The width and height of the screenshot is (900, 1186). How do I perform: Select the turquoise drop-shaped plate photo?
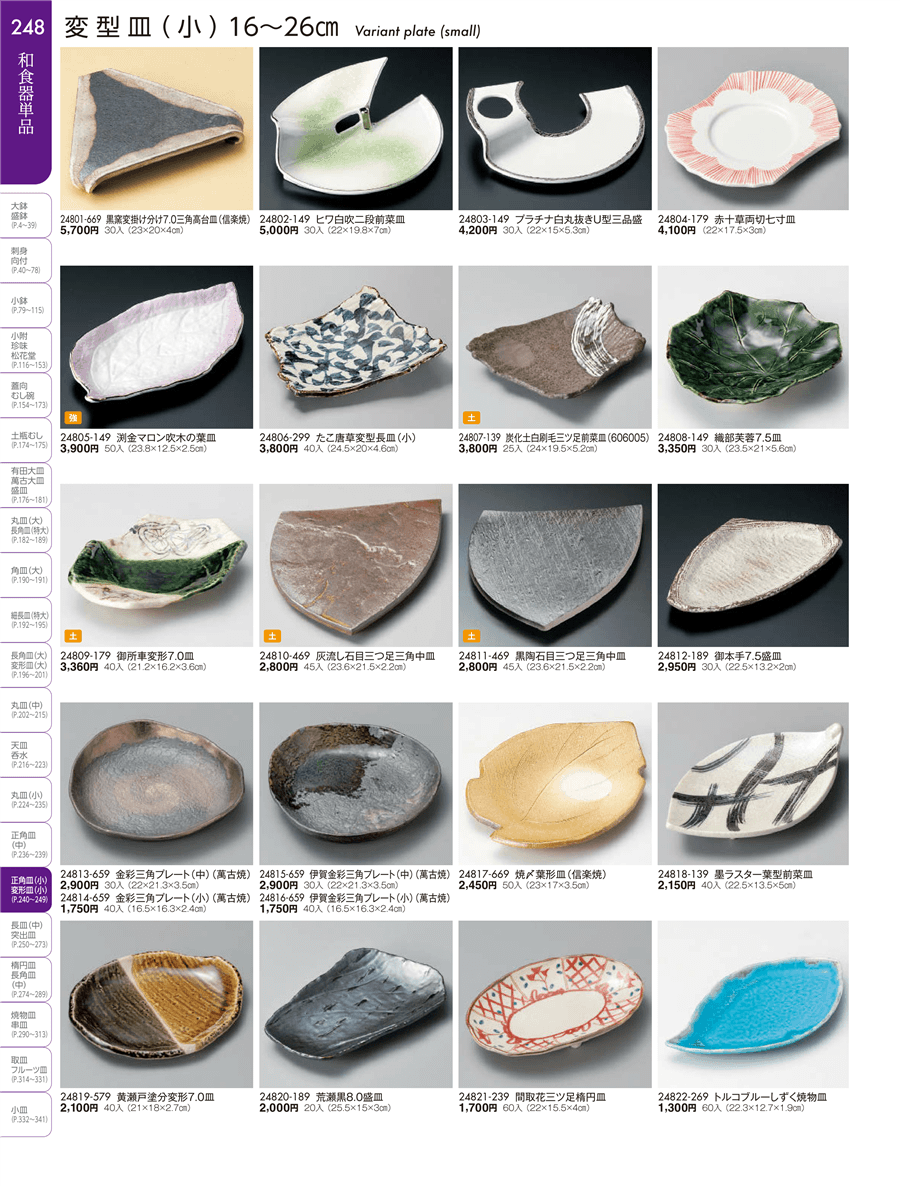[753, 1004]
